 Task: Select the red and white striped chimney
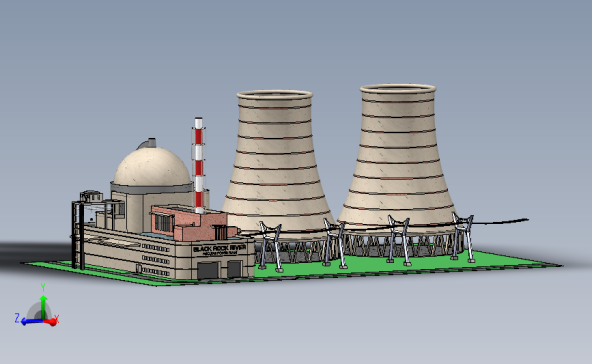tap(199, 165)
